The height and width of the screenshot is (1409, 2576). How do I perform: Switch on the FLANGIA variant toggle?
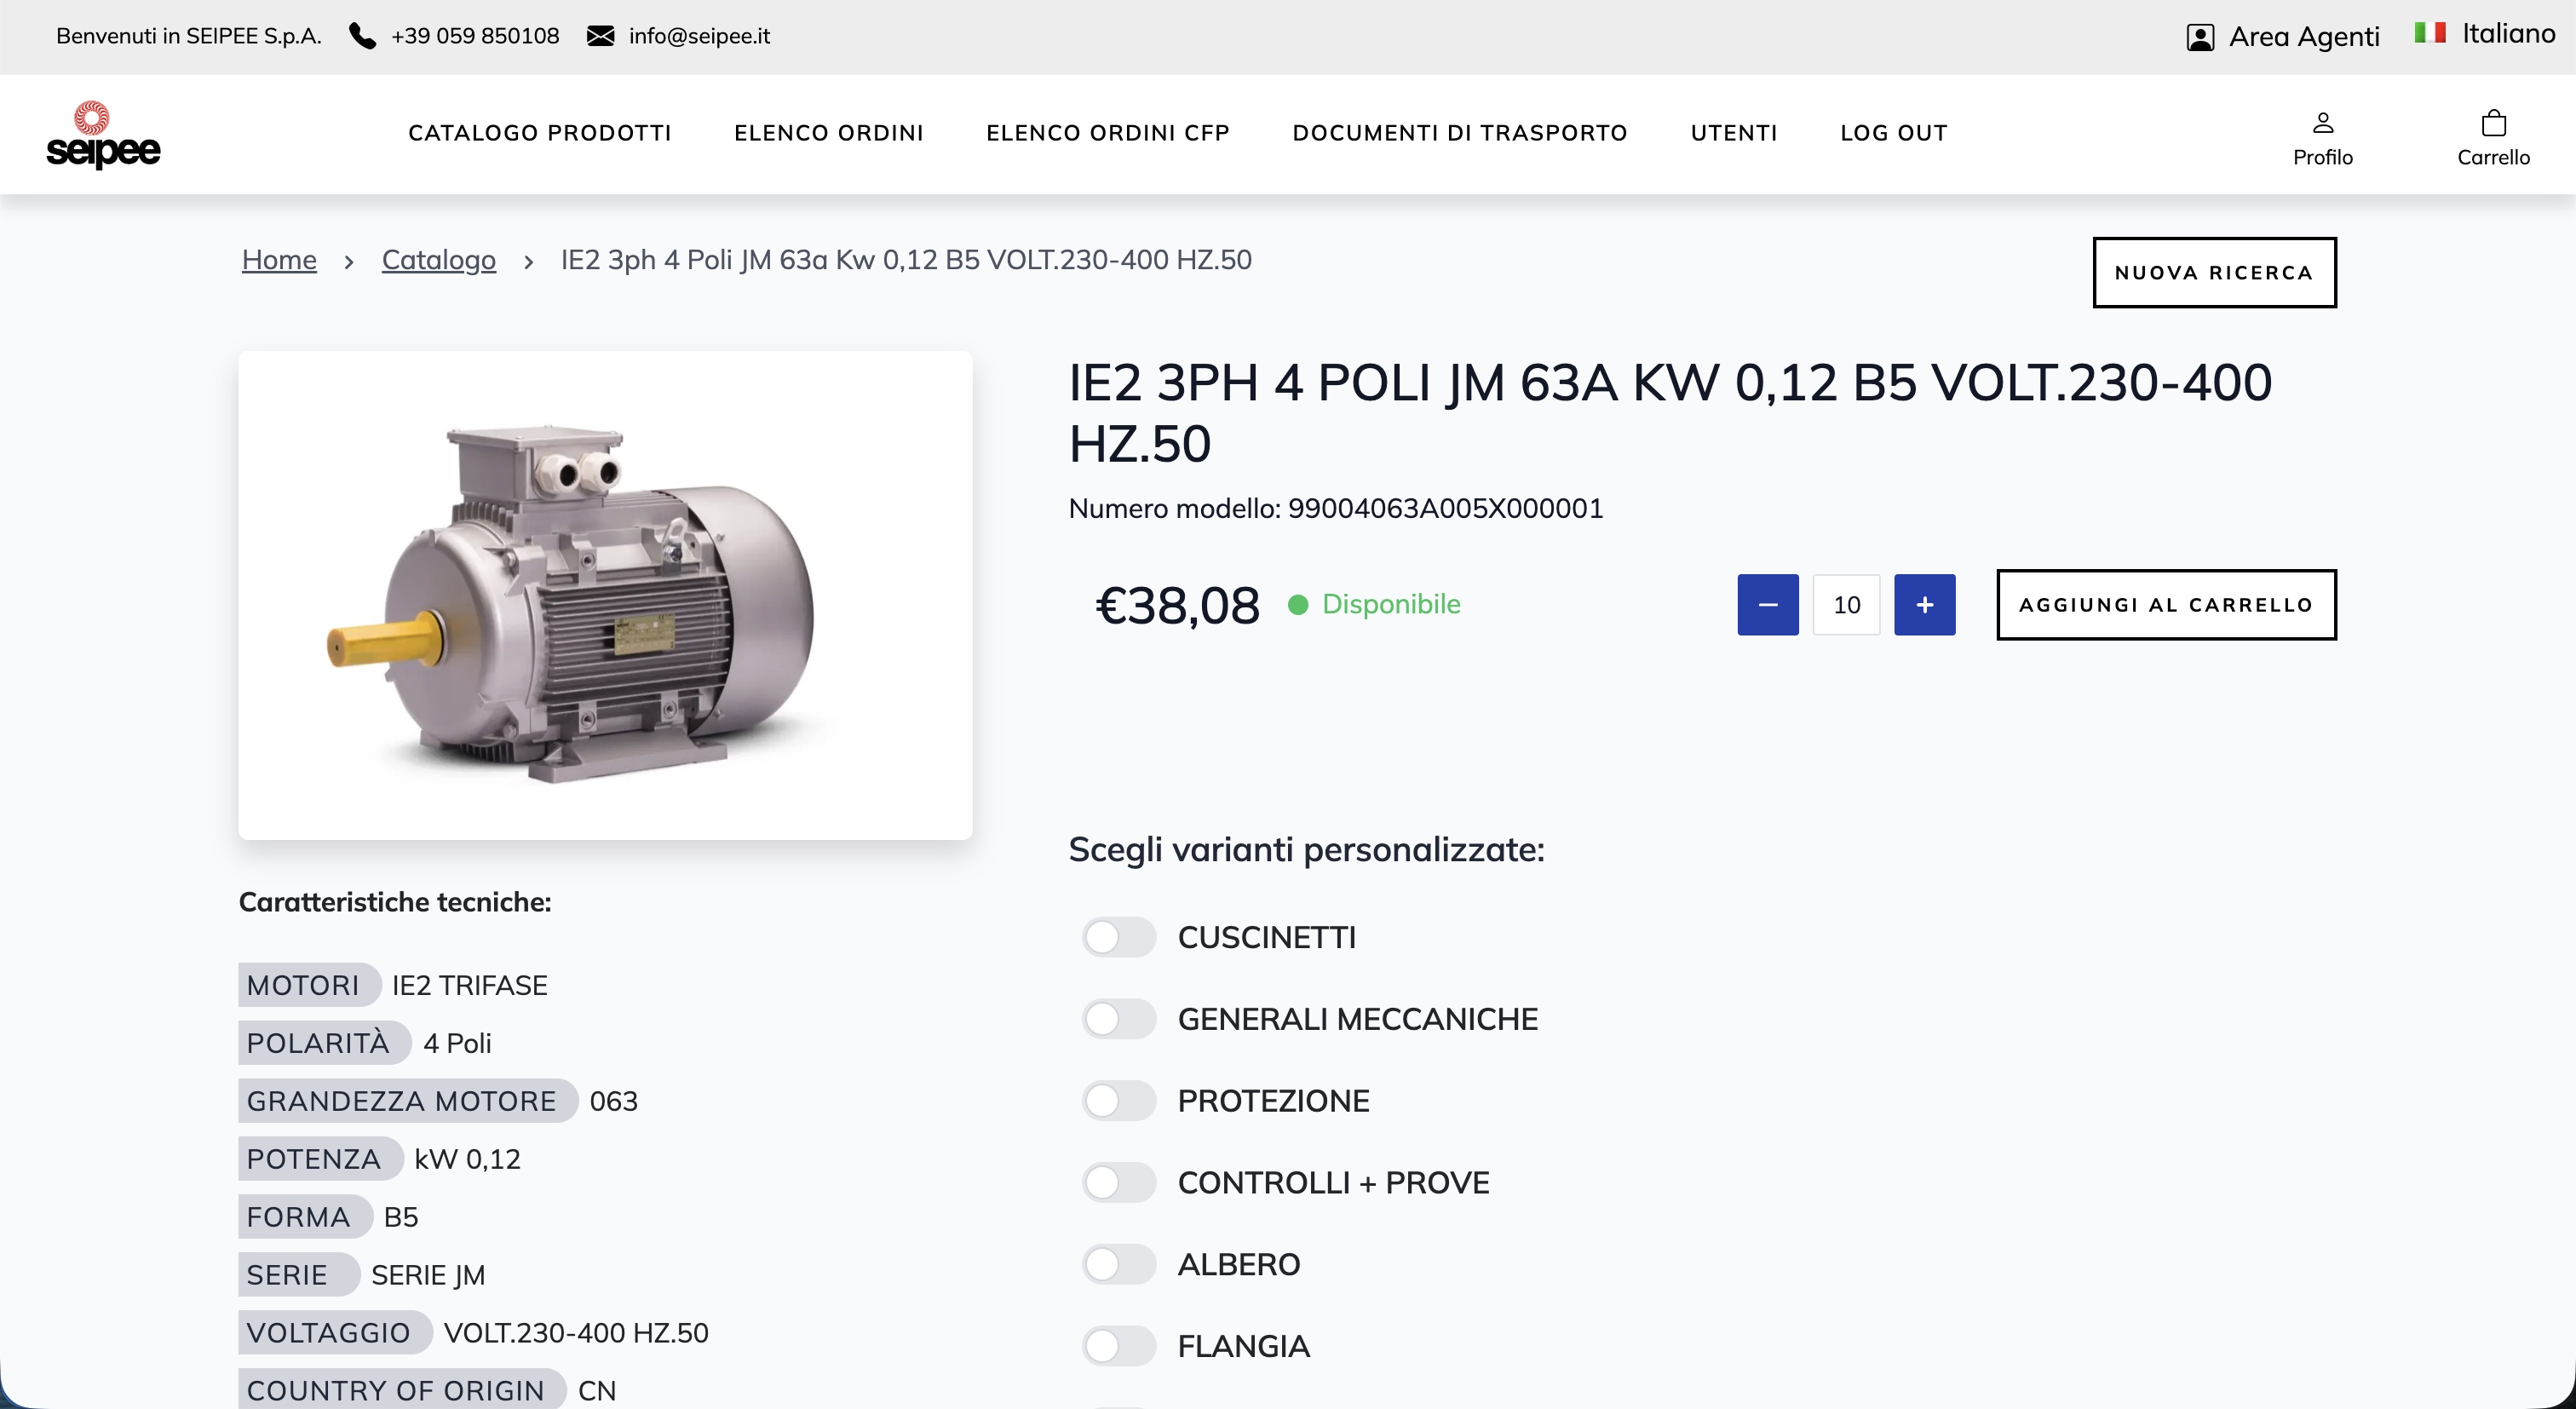(1118, 1347)
